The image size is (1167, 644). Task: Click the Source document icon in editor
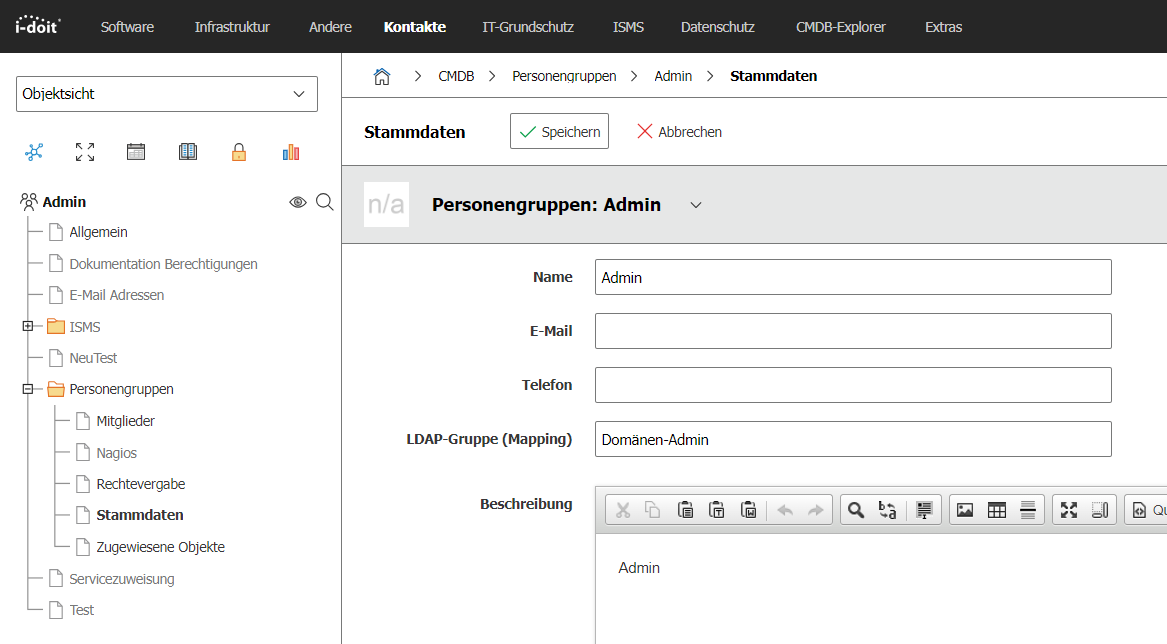pyautogui.click(x=1139, y=510)
